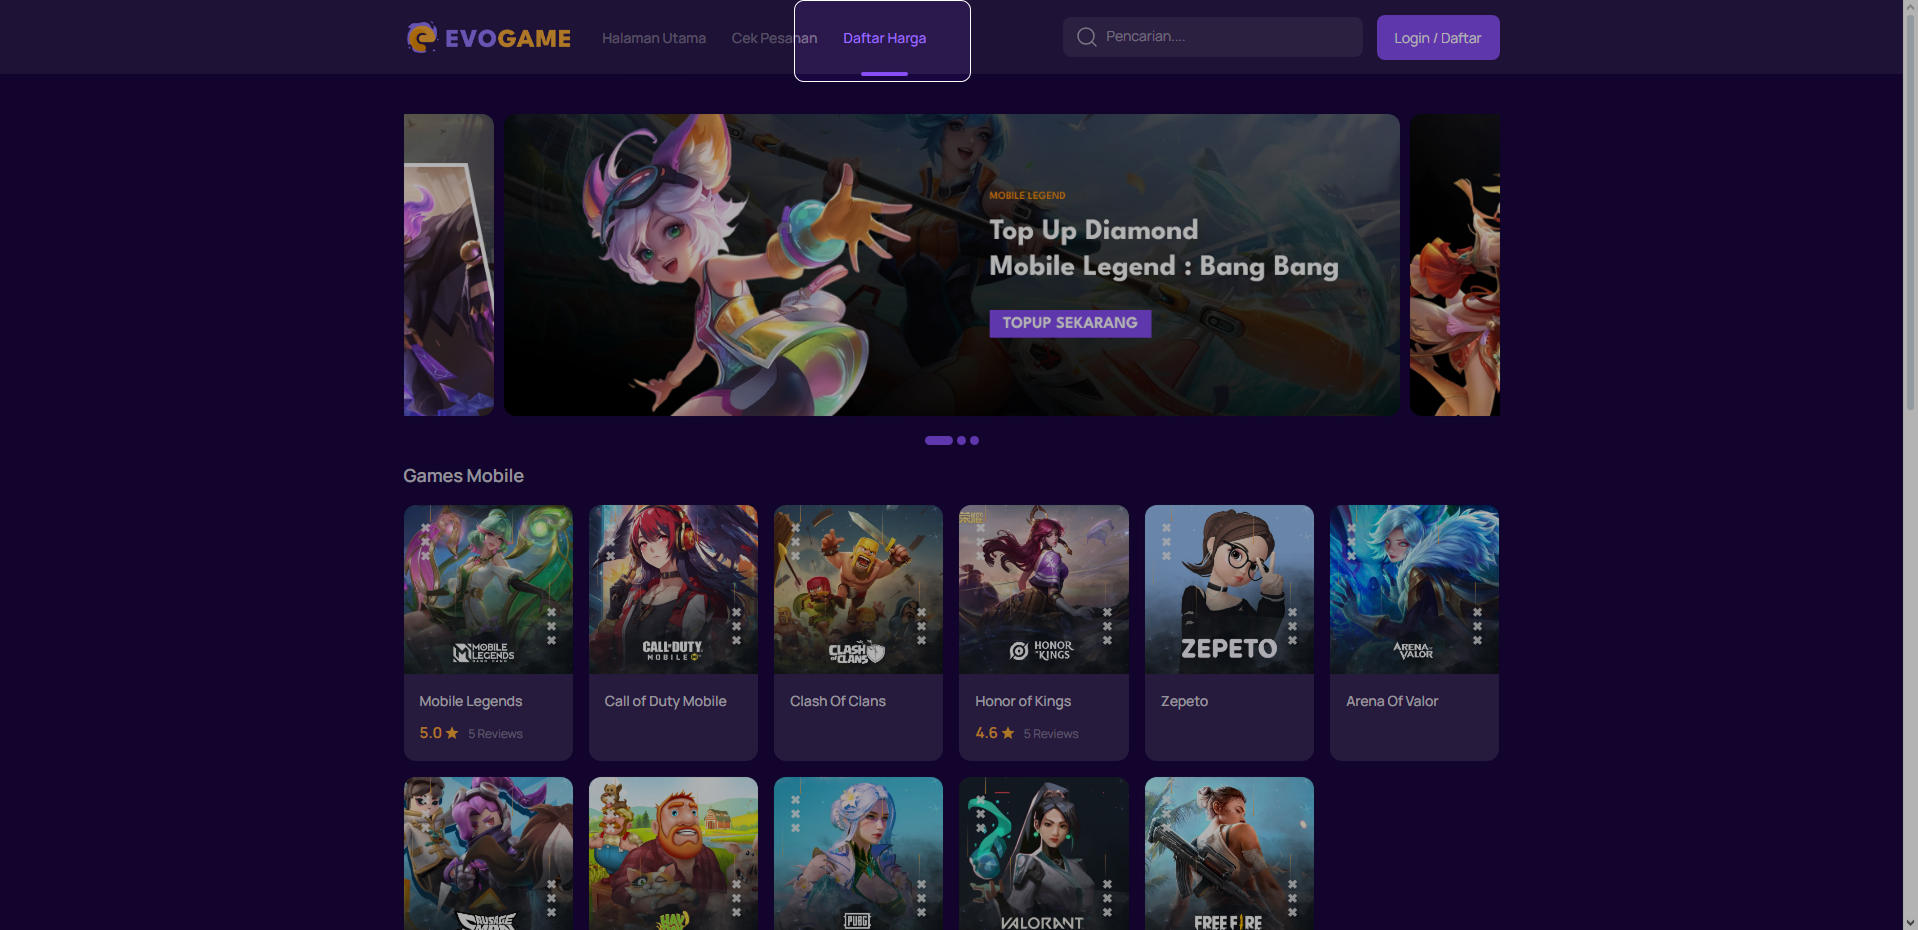This screenshot has width=1918, height=930.
Task: Open the Cek Pesanan page
Action: click(774, 38)
